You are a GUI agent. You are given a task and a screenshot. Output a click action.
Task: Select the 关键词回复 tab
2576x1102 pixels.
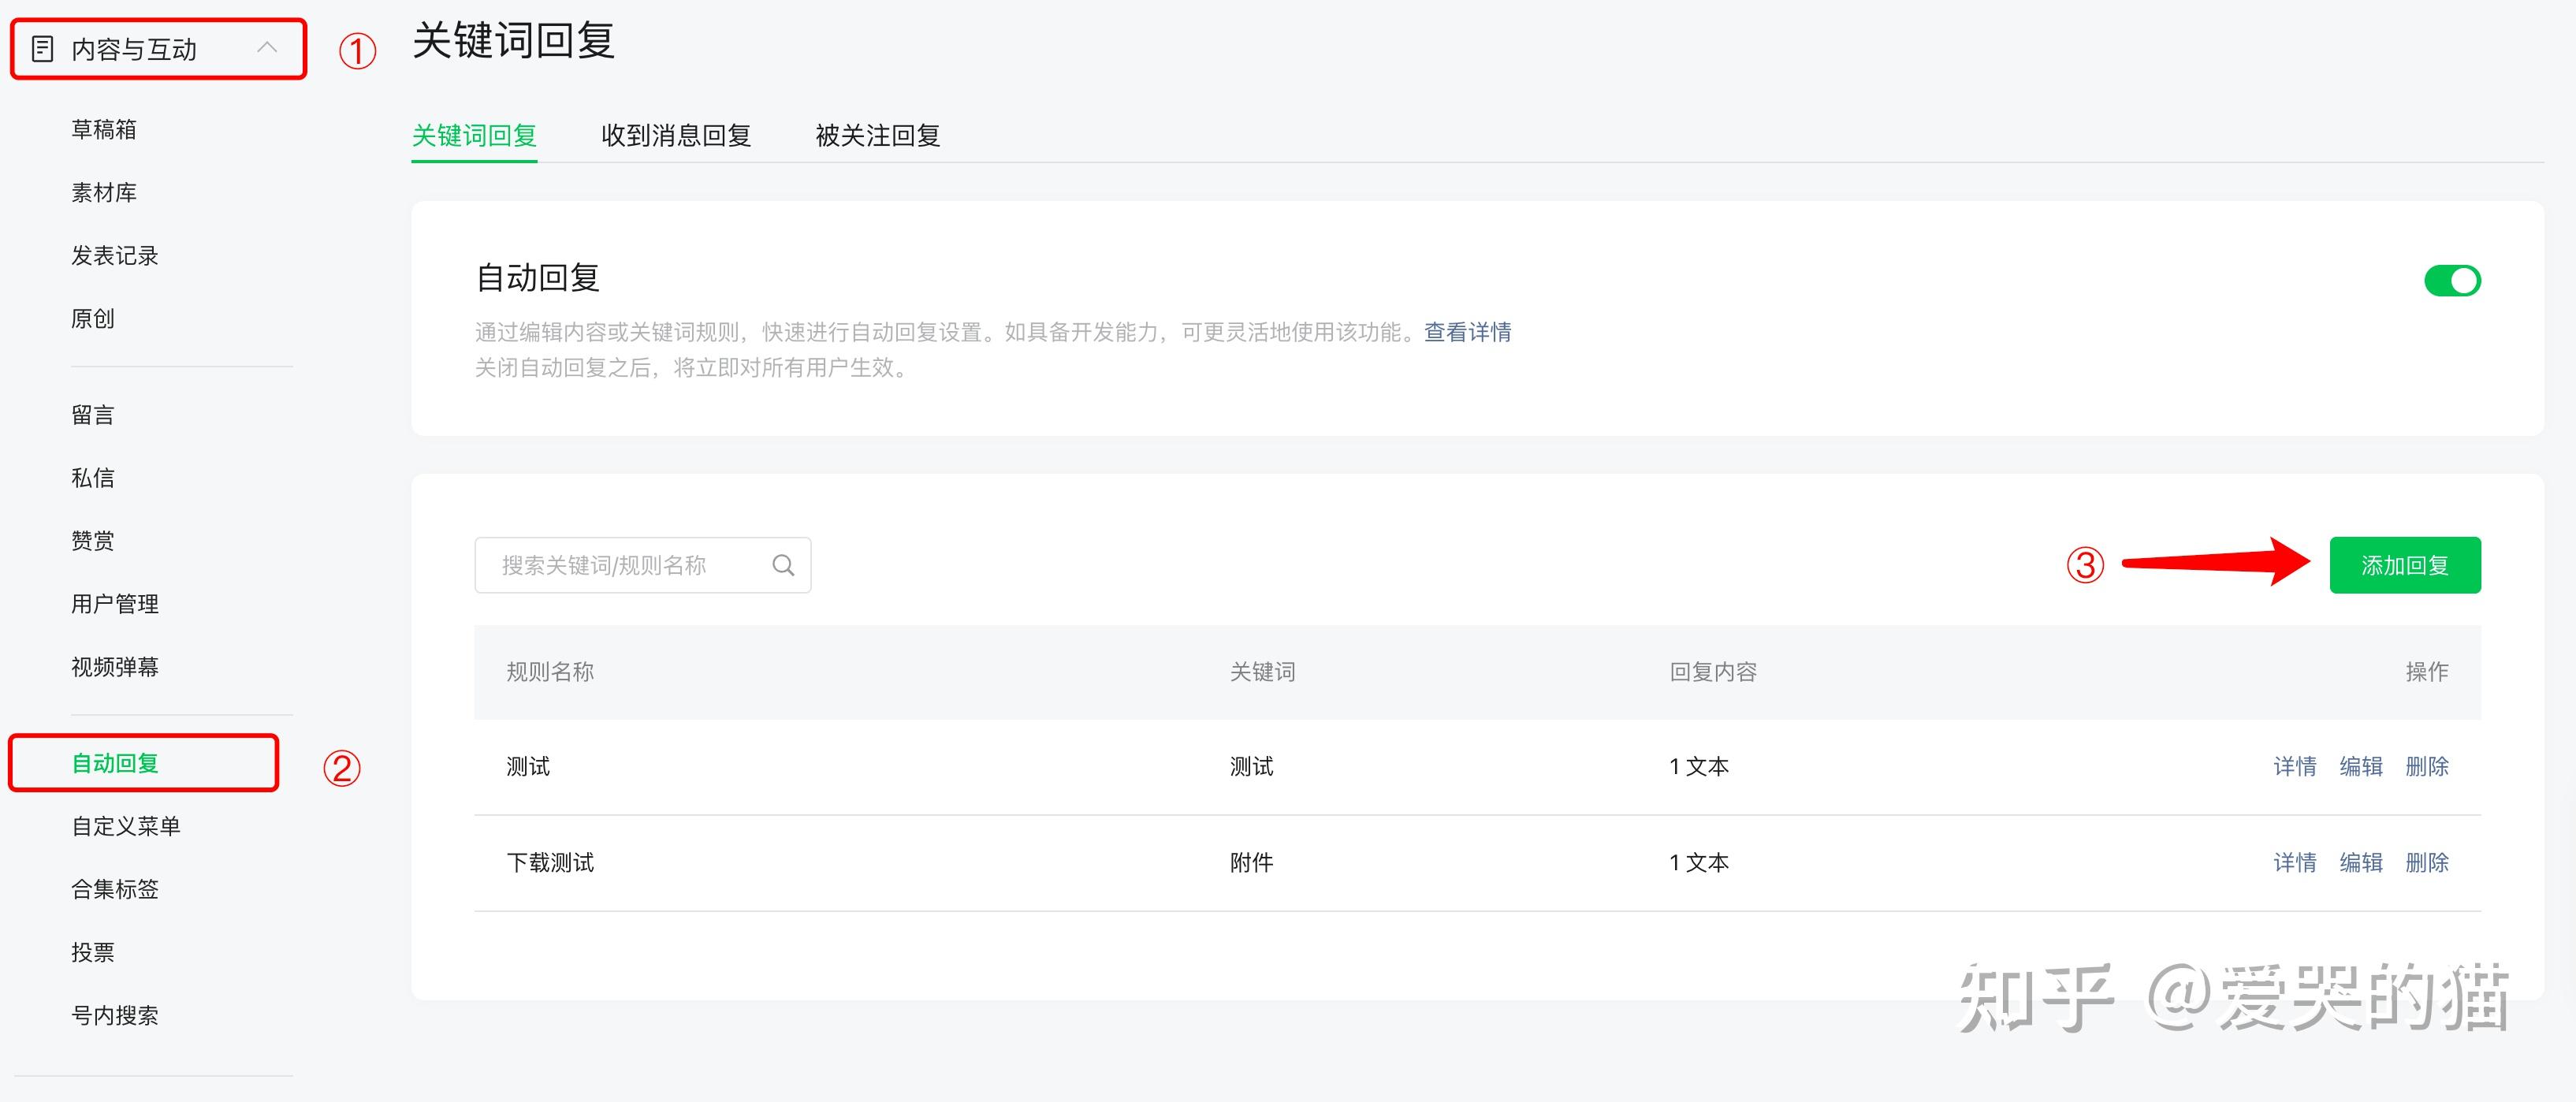474,136
